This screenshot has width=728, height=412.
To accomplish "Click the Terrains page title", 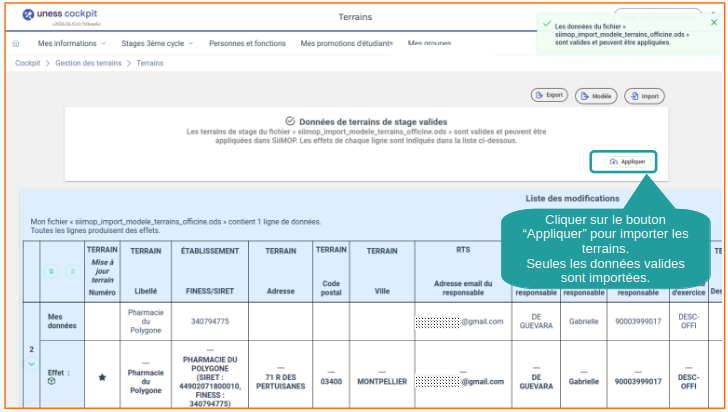I will point(355,17).
